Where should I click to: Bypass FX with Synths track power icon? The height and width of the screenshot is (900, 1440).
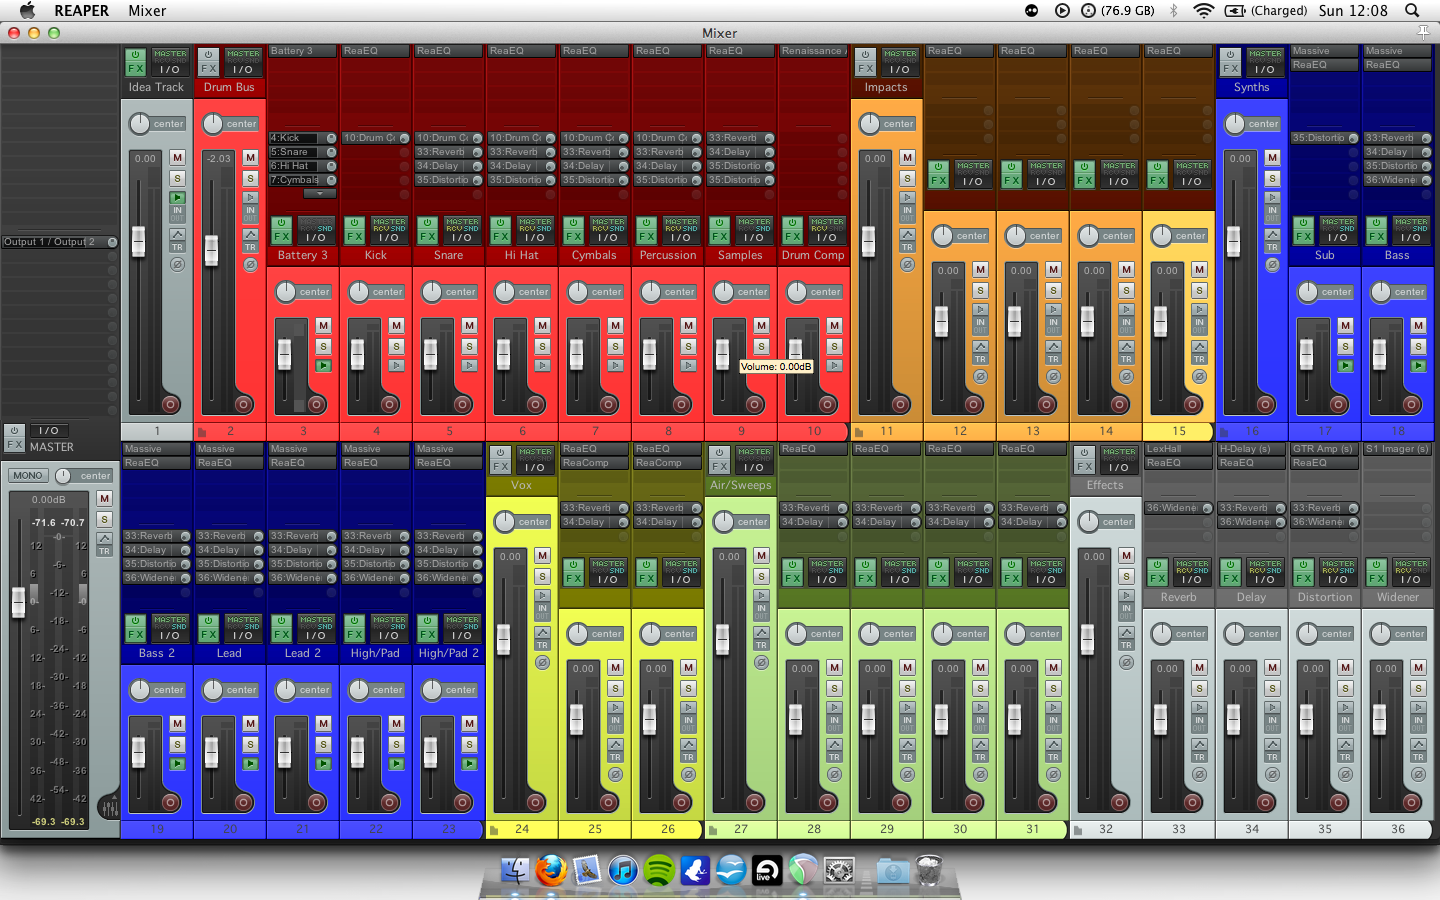click(1230, 55)
